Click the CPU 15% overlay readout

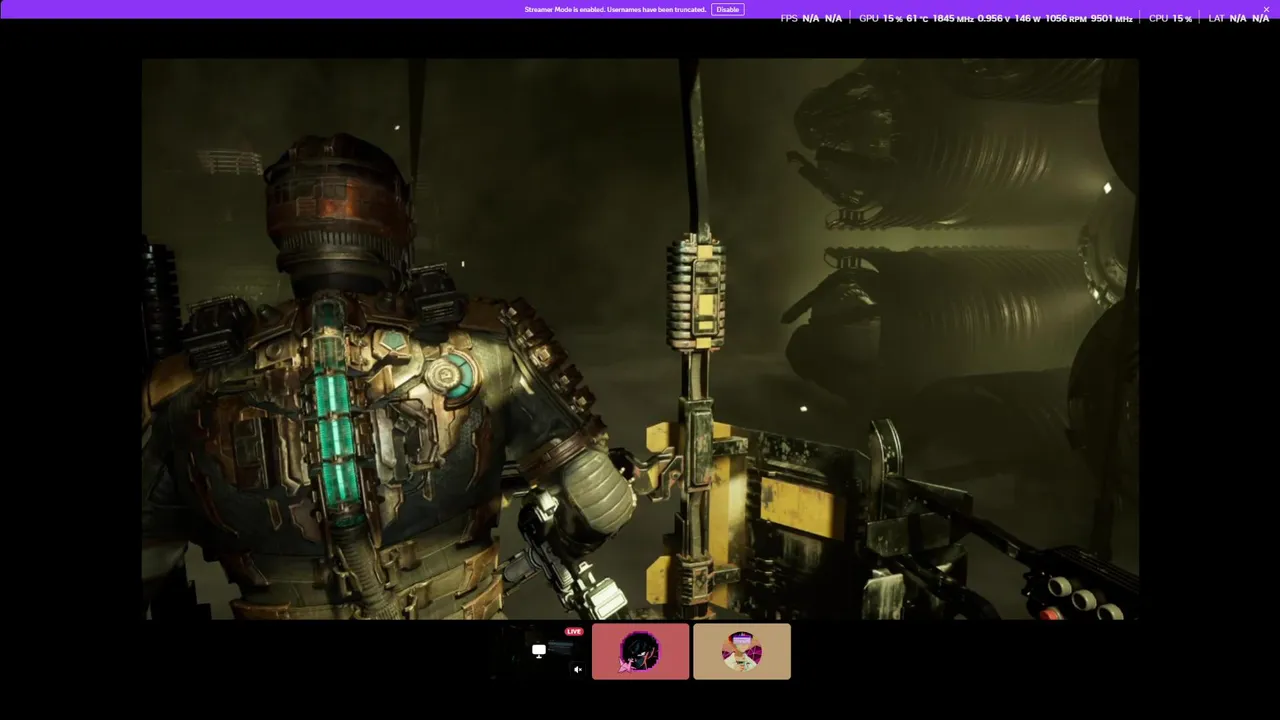1170,18
